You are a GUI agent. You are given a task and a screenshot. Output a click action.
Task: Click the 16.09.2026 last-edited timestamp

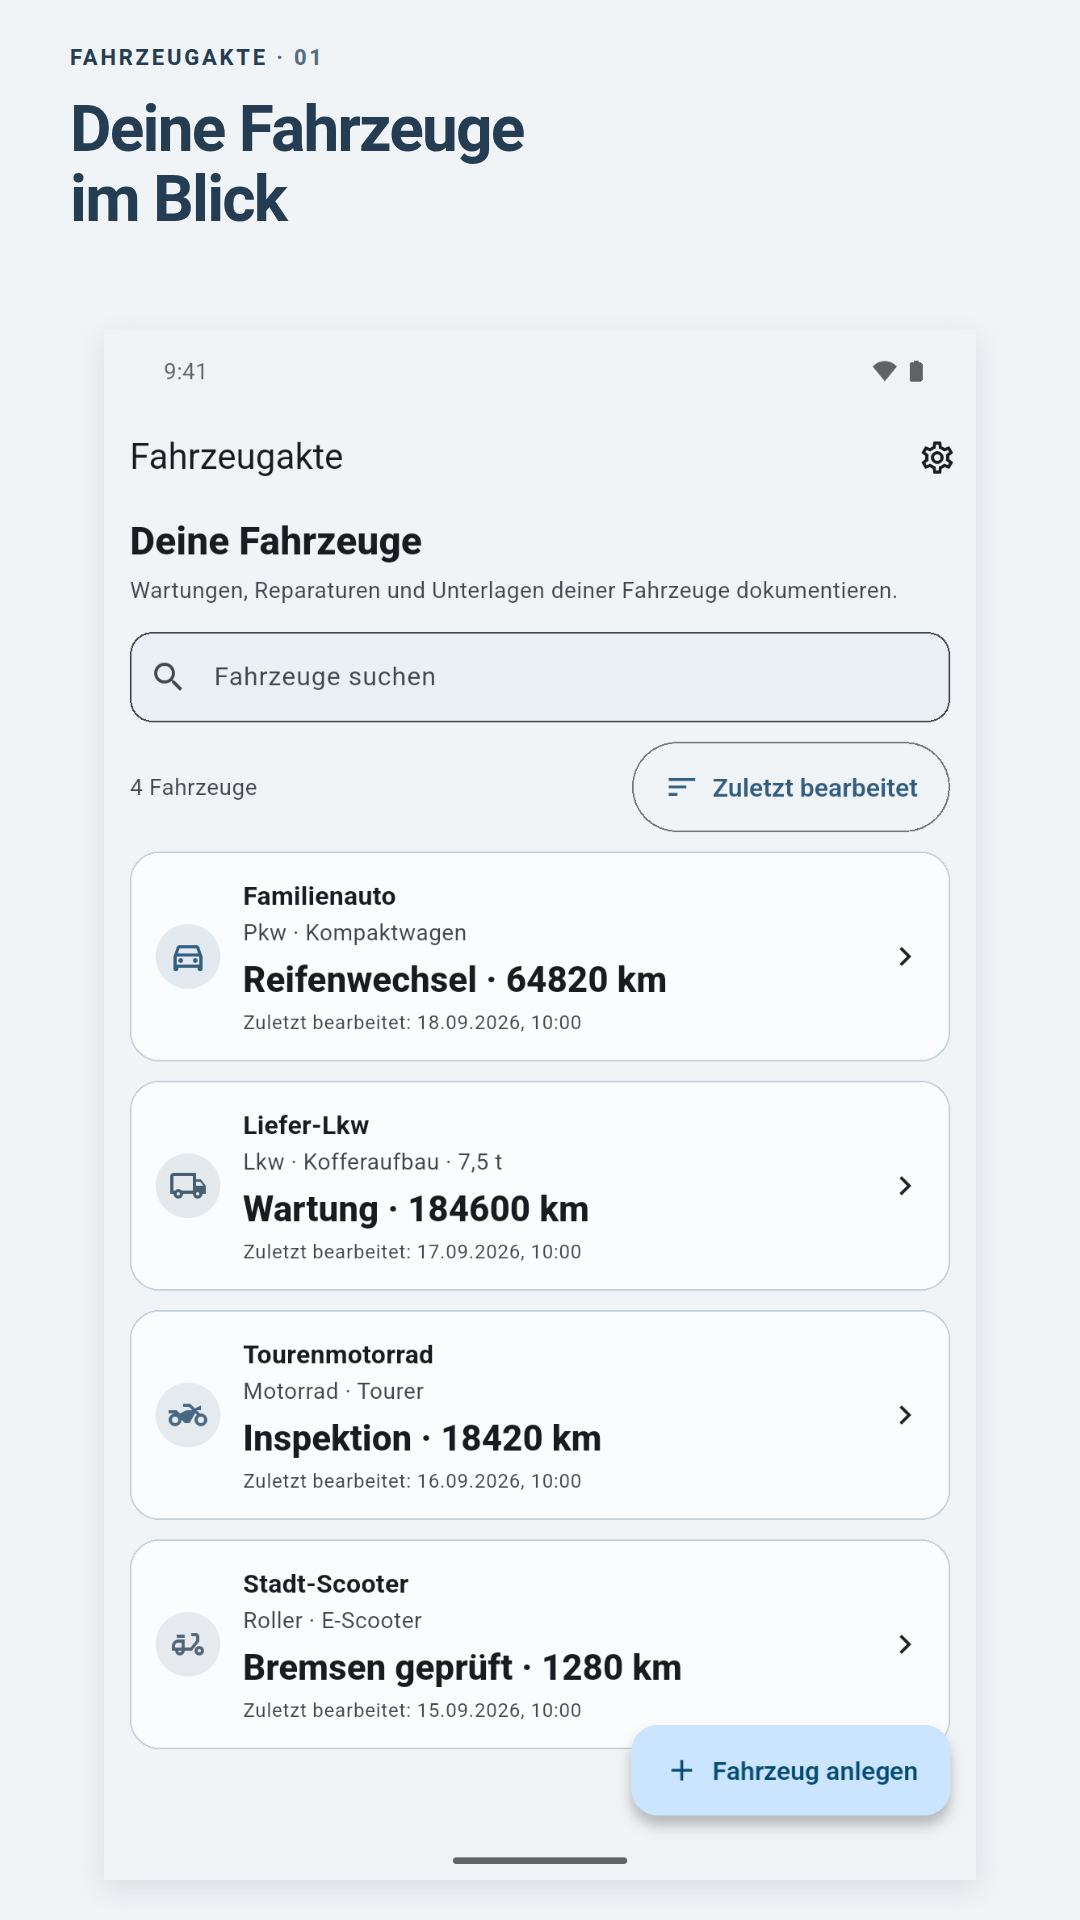pyautogui.click(x=412, y=1481)
